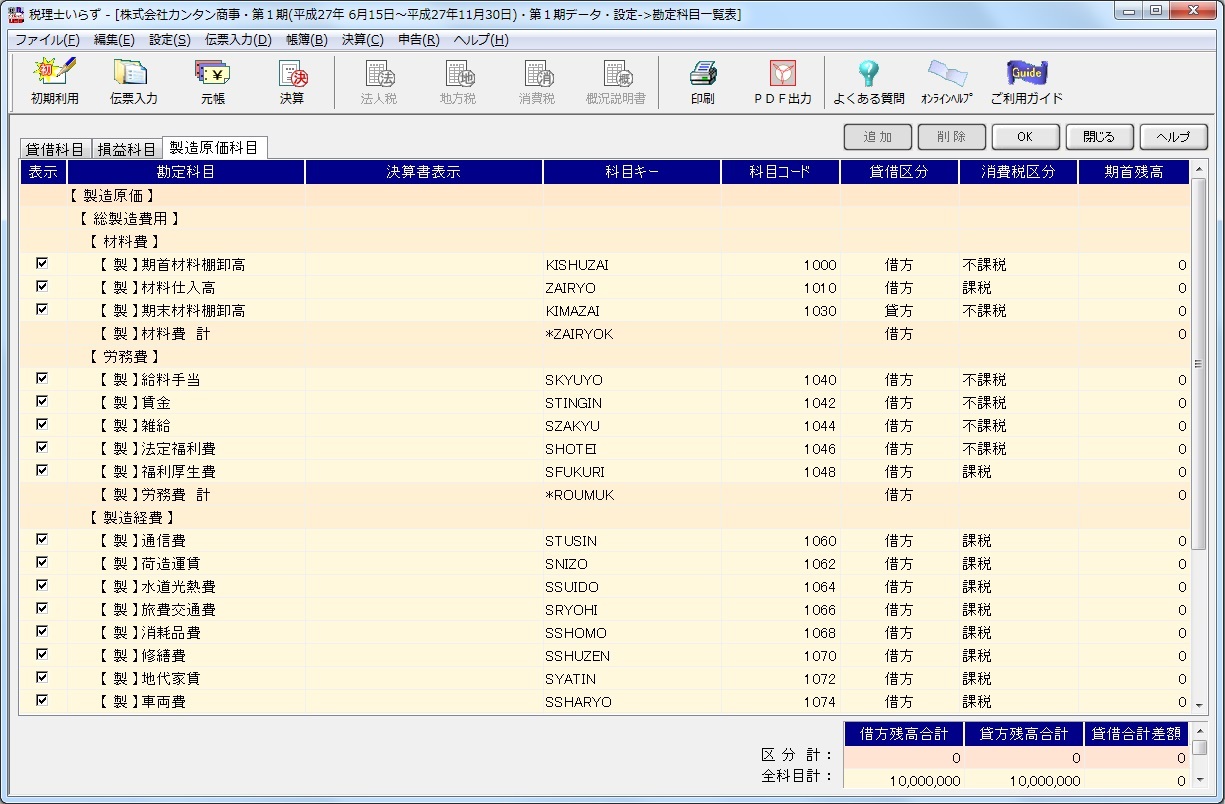Toggle the 表示 checkbox for 賃金
The height and width of the screenshot is (804, 1225).
pyautogui.click(x=42, y=402)
